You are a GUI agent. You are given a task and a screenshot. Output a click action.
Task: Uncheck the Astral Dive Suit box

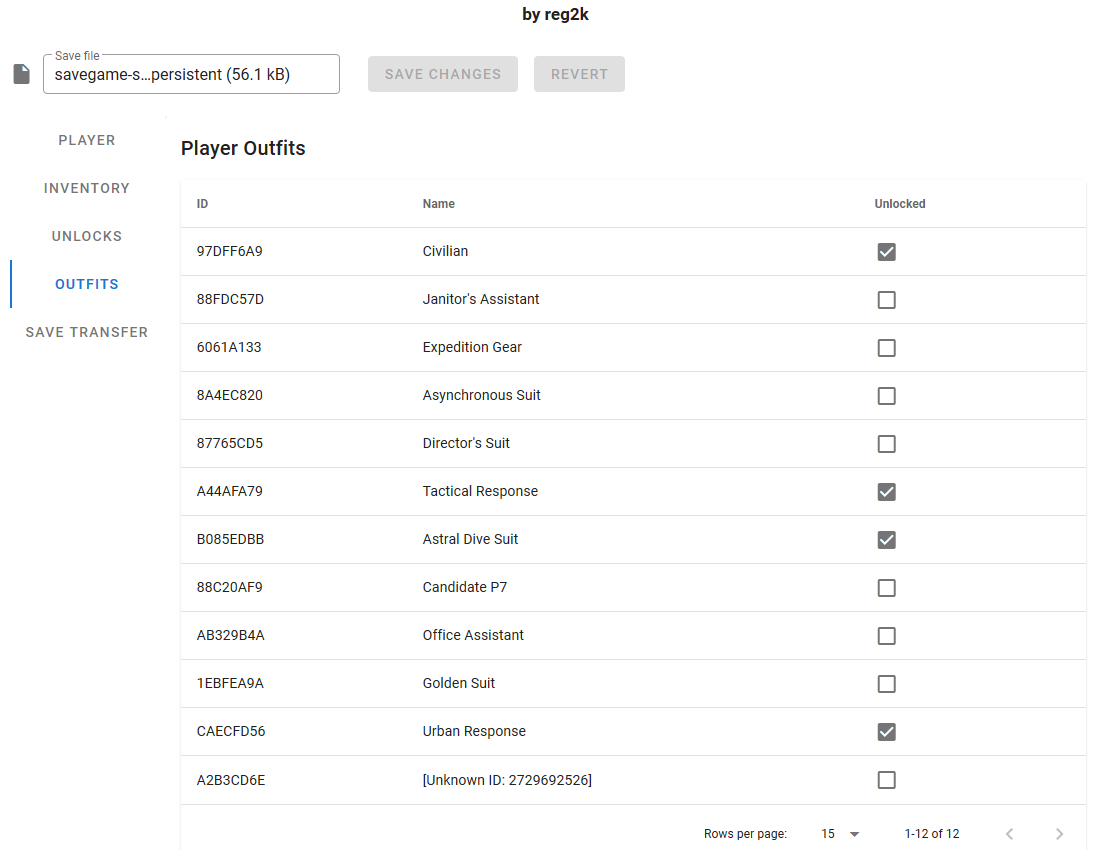[887, 540]
